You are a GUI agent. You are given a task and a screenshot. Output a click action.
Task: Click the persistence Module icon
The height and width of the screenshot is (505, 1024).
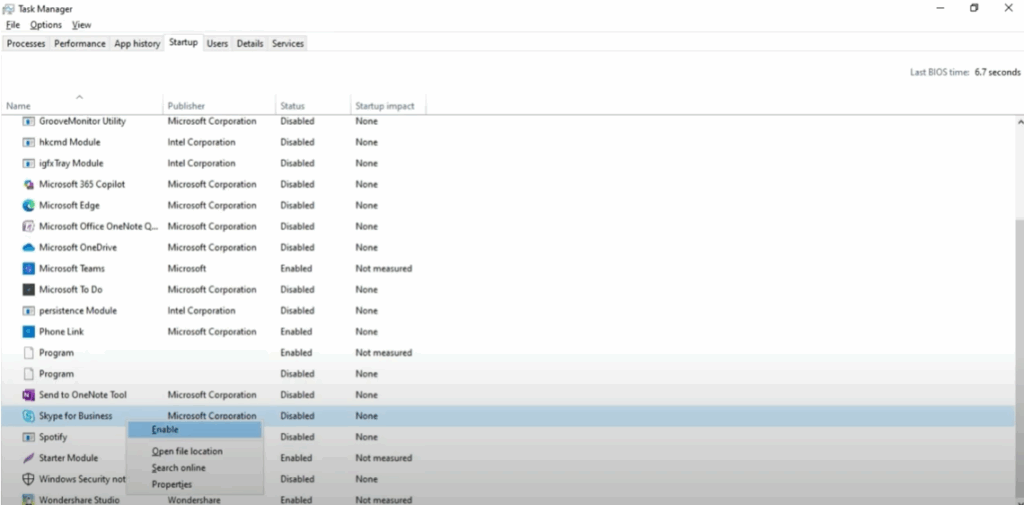click(x=28, y=311)
